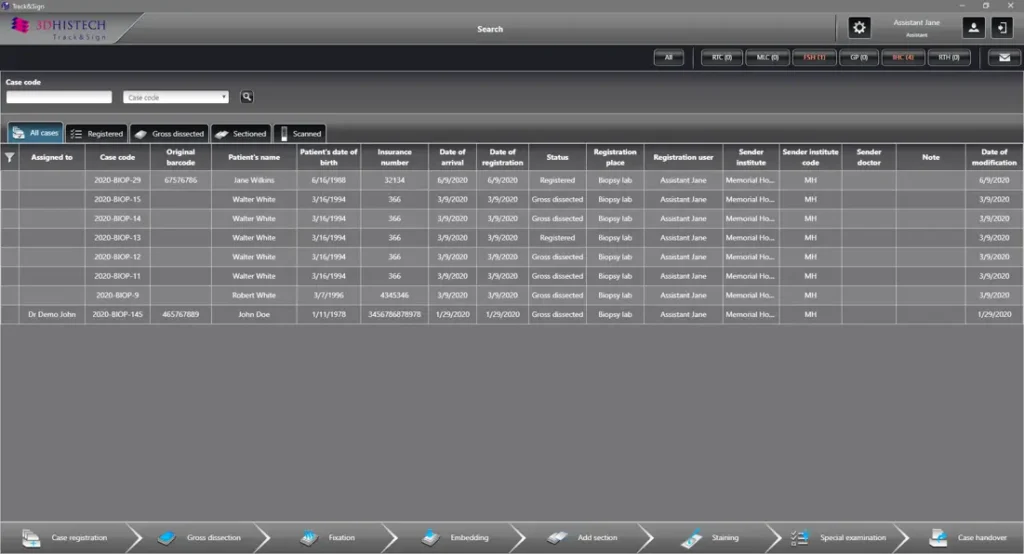Select case 2020-BIOP-14
The height and width of the screenshot is (554, 1024).
[x=118, y=218]
